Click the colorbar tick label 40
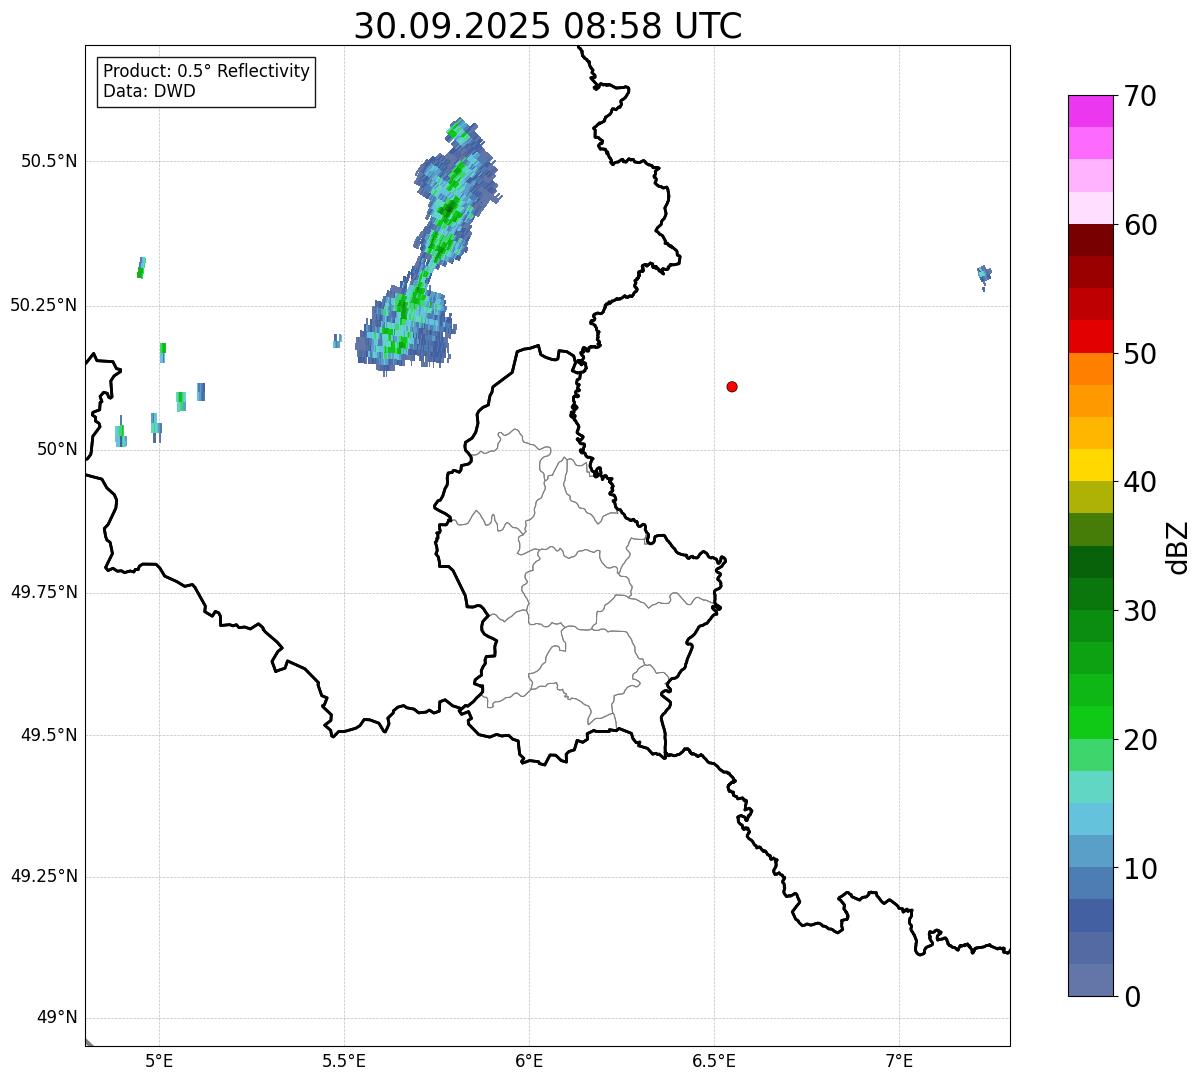1202x1081 pixels. pyautogui.click(x=1141, y=482)
